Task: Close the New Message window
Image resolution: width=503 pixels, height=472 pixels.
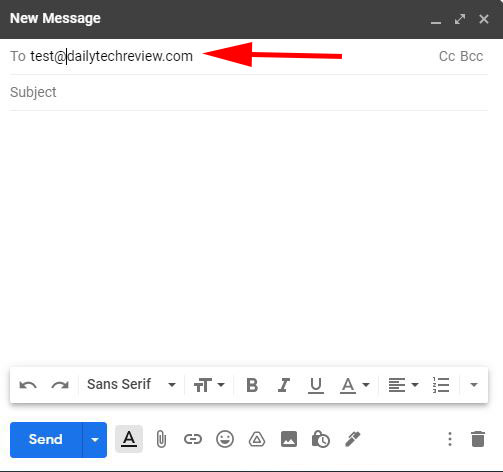Action: click(x=484, y=19)
